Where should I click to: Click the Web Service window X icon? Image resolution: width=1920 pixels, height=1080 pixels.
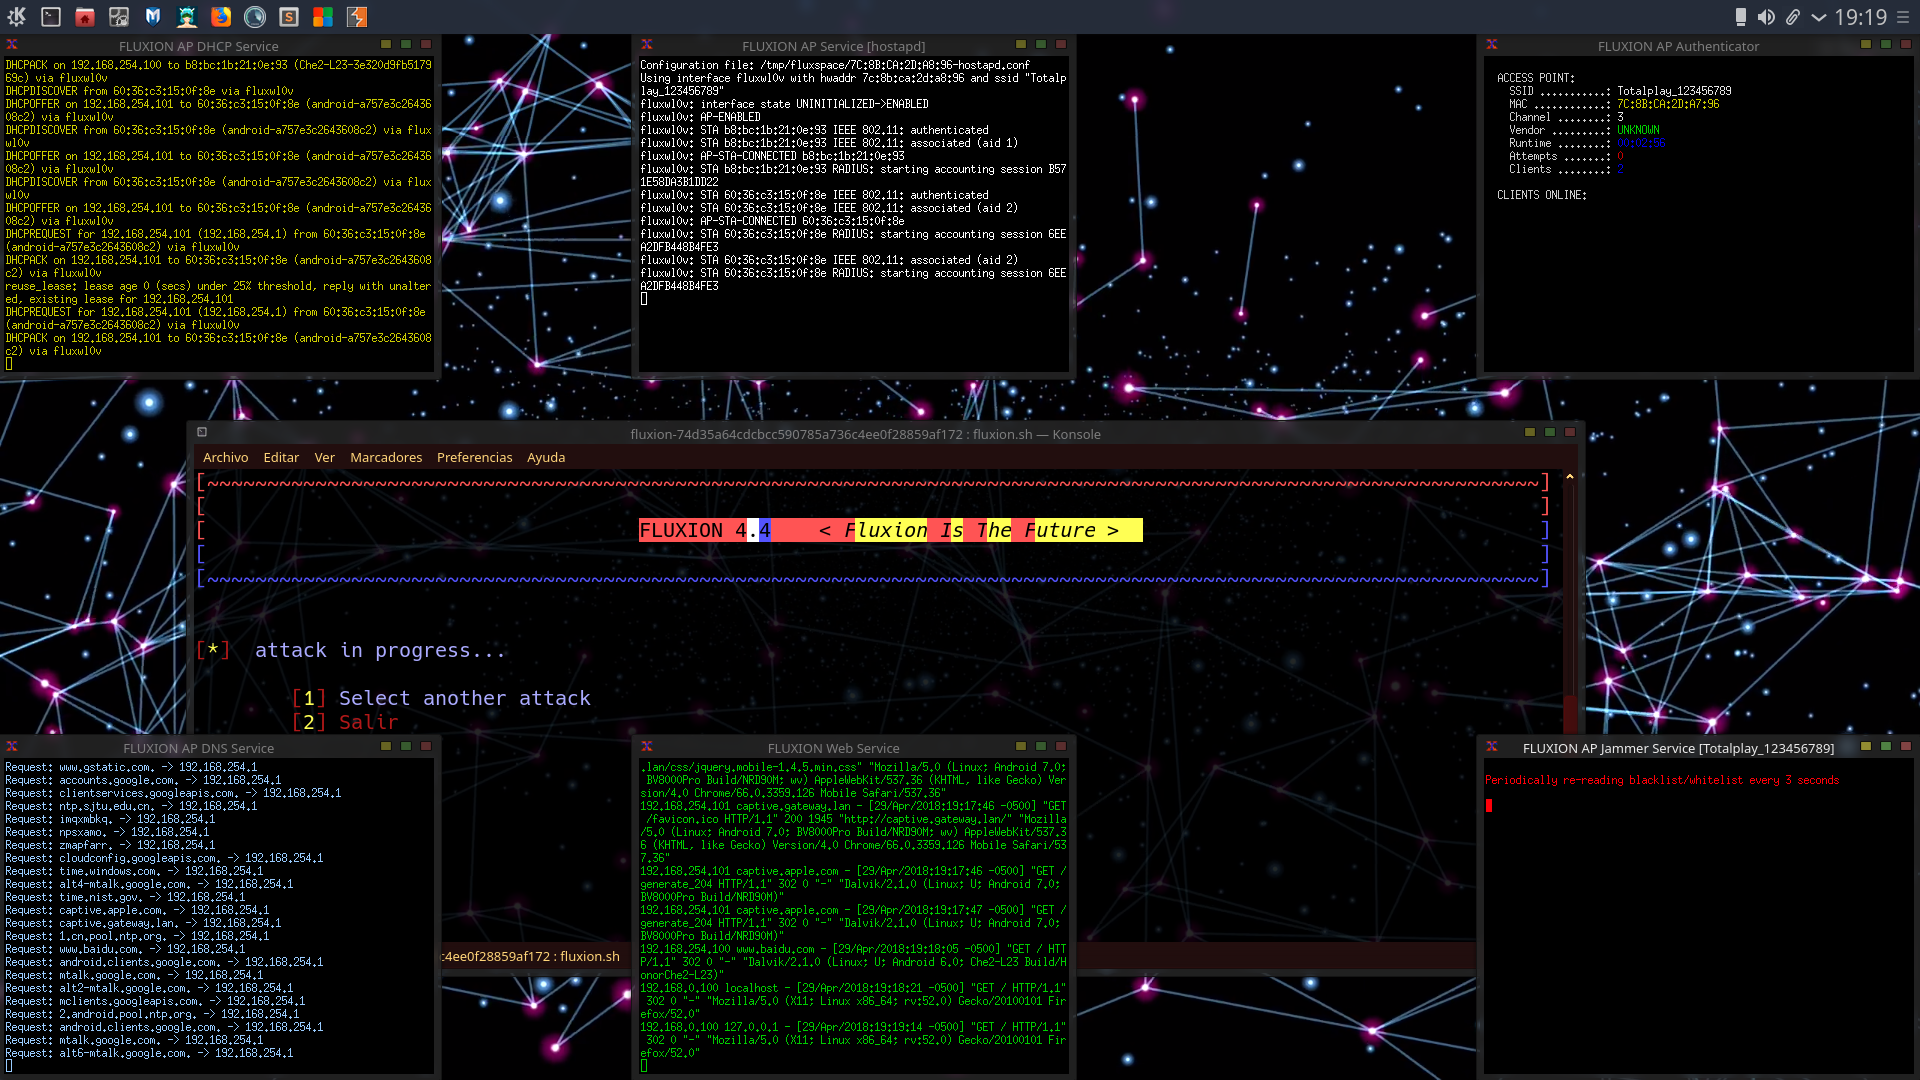pyautogui.click(x=647, y=747)
